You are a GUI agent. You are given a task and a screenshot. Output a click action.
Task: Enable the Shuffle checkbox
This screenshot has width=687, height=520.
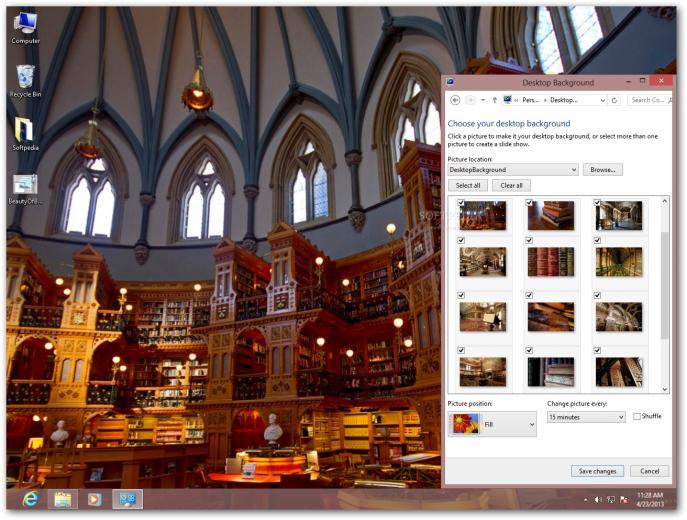[637, 417]
